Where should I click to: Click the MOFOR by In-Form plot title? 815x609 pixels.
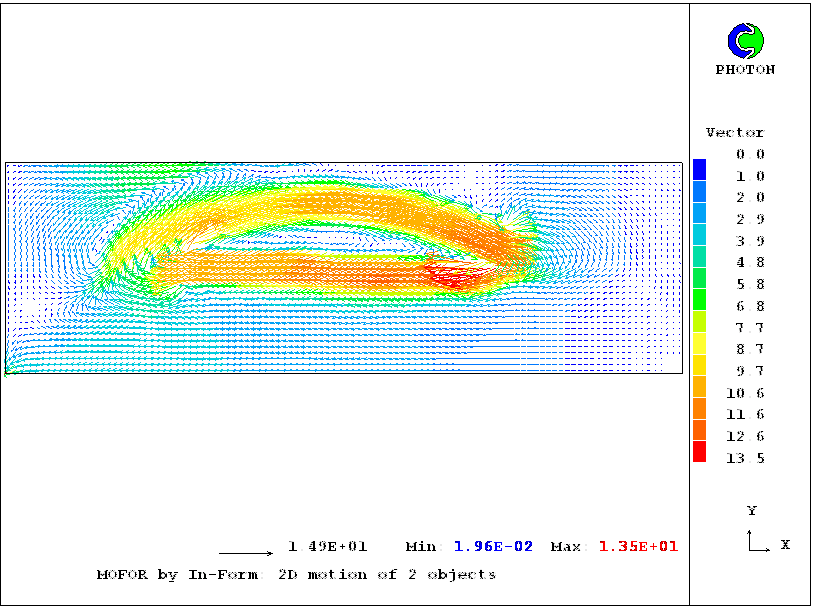296,575
